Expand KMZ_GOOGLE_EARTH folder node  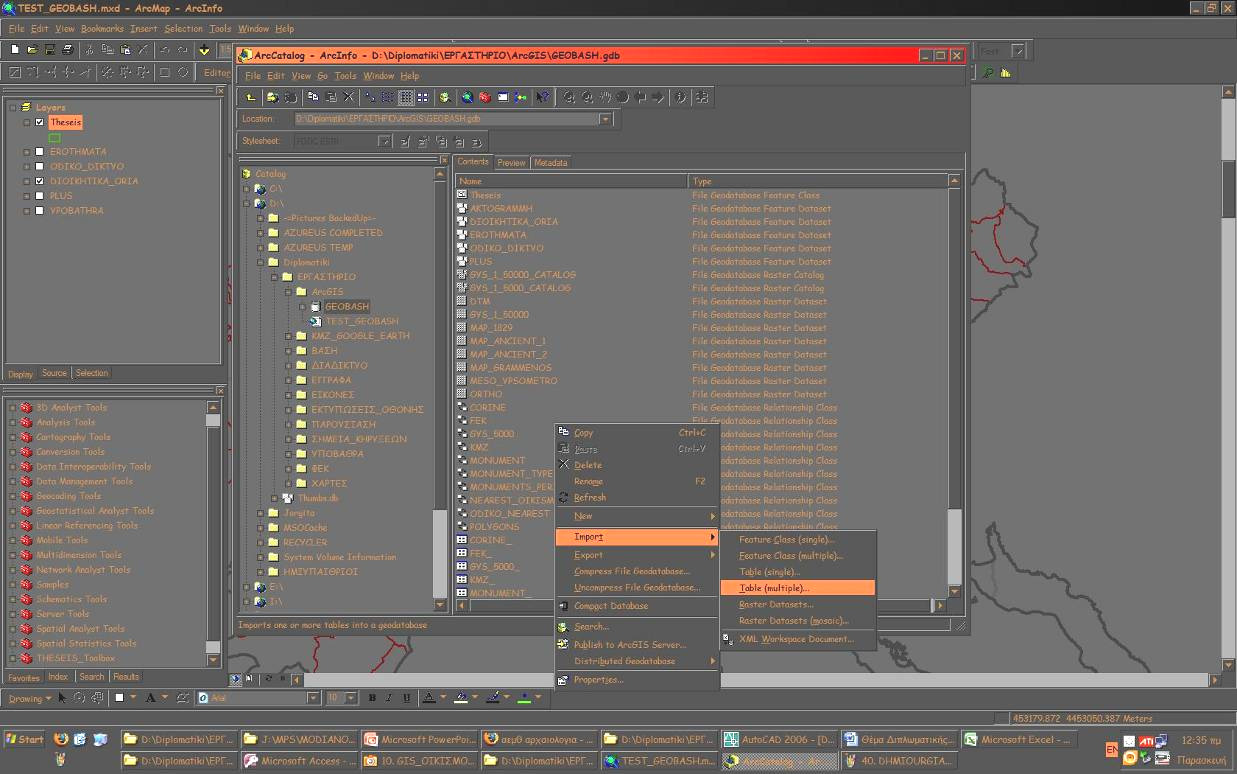tap(288, 336)
